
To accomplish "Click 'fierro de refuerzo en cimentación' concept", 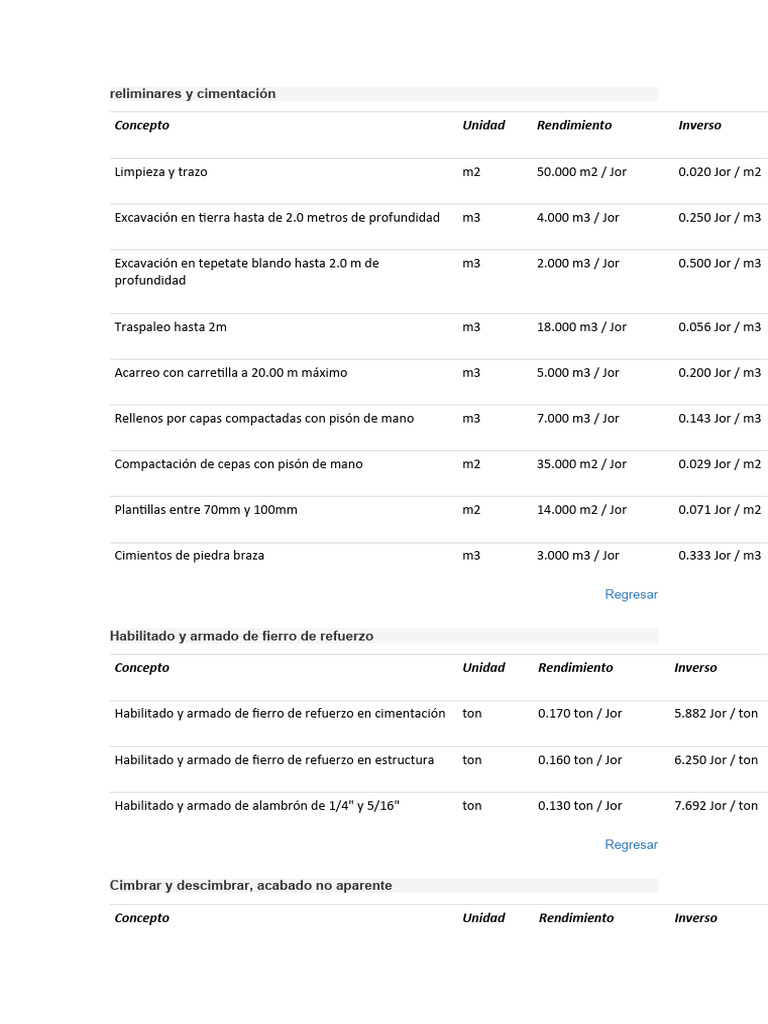I will click(x=280, y=714).
